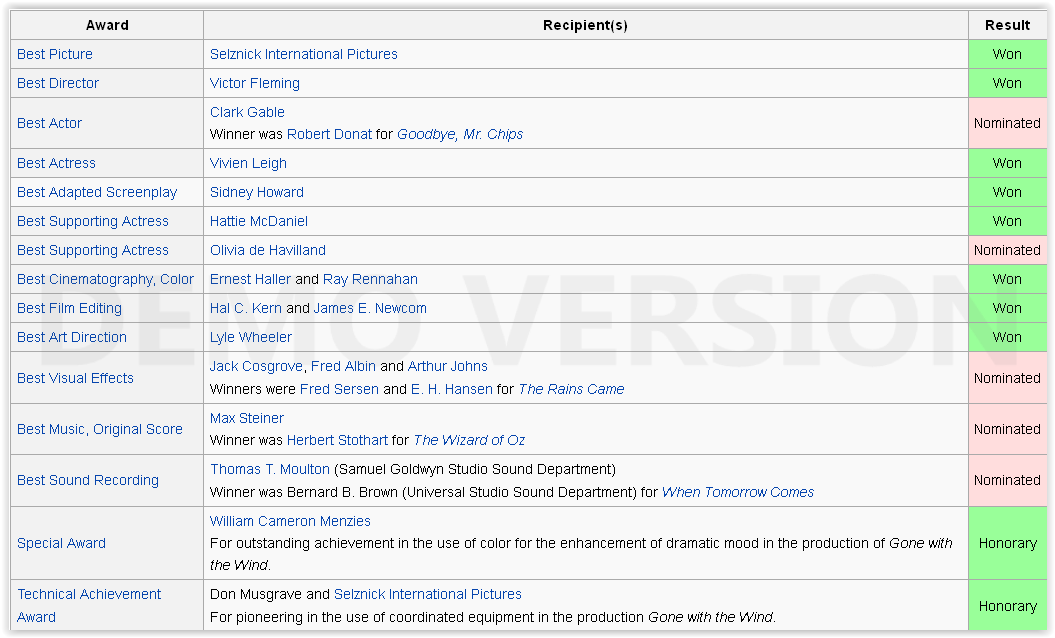Select the Honorary result for Special Award
Viewport: 1055px width, 638px height.
click(1007, 543)
